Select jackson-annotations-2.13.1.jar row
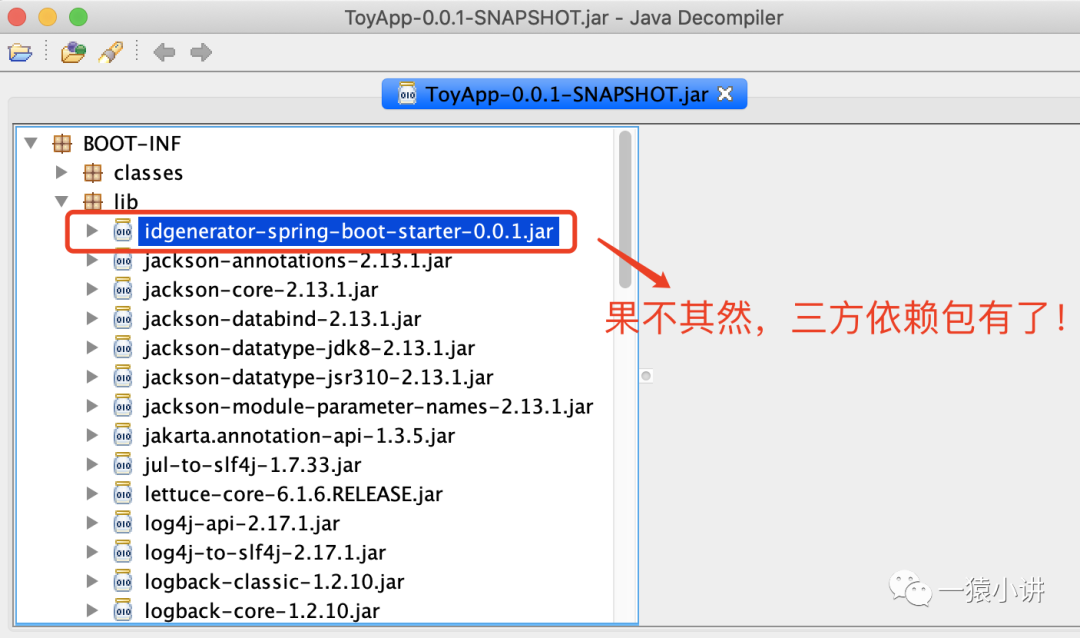1080x638 pixels. coord(298,260)
